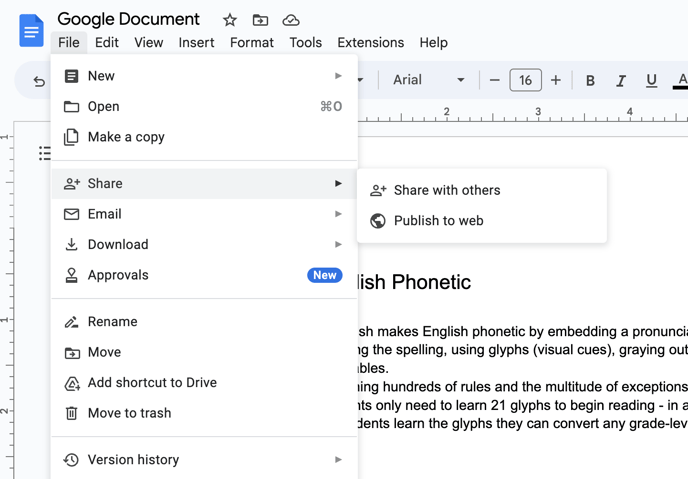Click the Make a copy icon
This screenshot has width=688, height=479.
[x=72, y=137]
